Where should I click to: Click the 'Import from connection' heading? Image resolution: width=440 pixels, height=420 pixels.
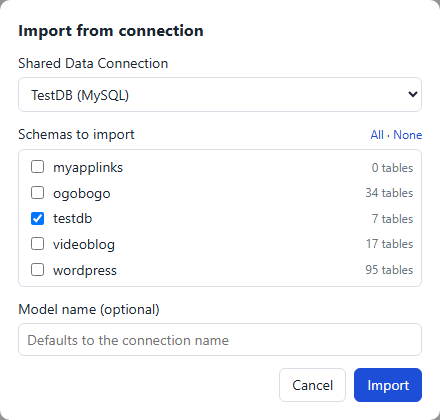point(111,31)
